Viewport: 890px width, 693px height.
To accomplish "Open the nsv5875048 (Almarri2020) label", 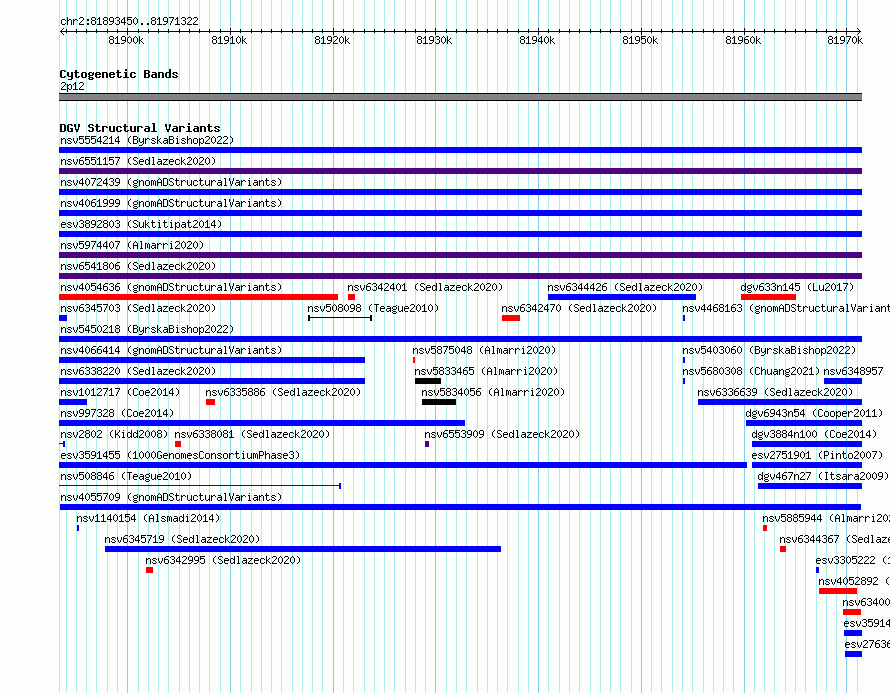I will tap(484, 350).
